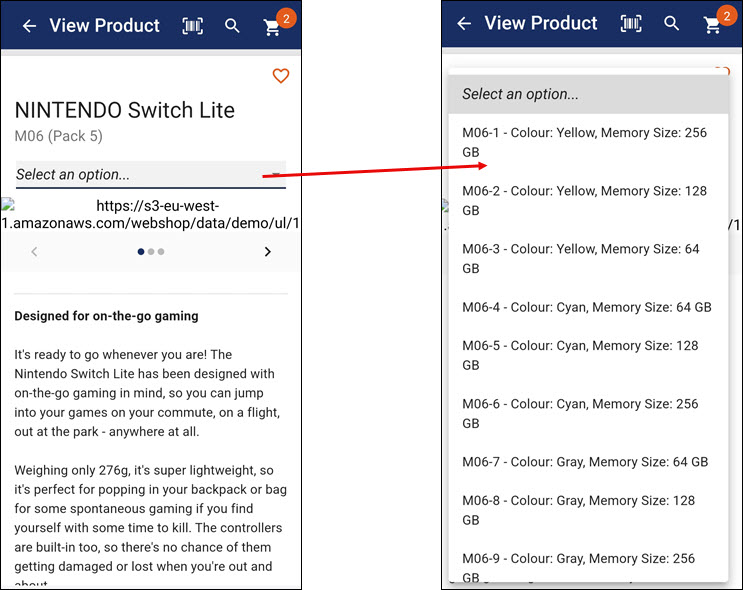Pick M06-5 Cyan 128 GB option
The image size is (743, 590).
pyautogui.click(x=587, y=355)
